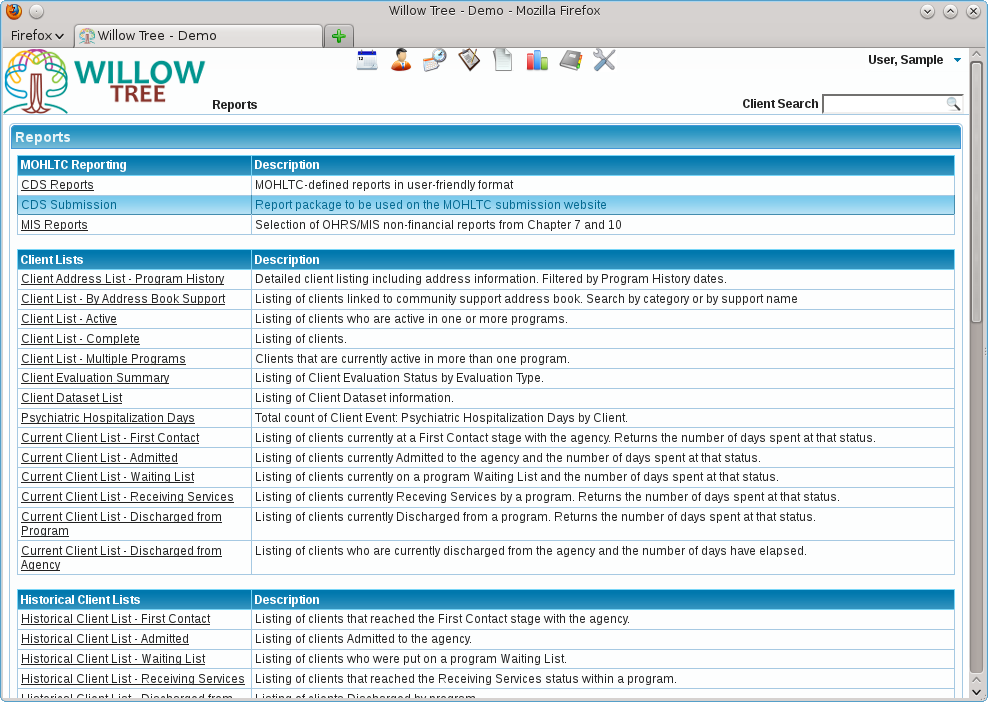The image size is (988, 702).
Task: Open the CDS Submission report link
Action: pyautogui.click(x=69, y=205)
